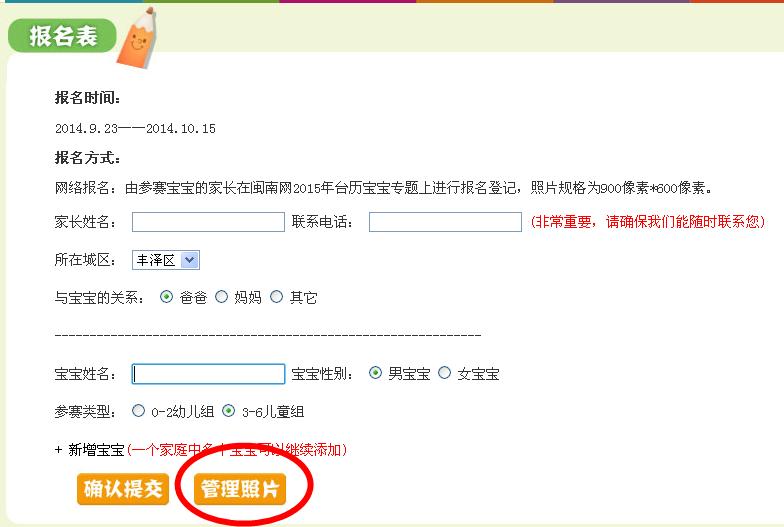Open 管理照片 photo management button
Image resolution: width=784 pixels, height=527 pixels.
click(240, 489)
